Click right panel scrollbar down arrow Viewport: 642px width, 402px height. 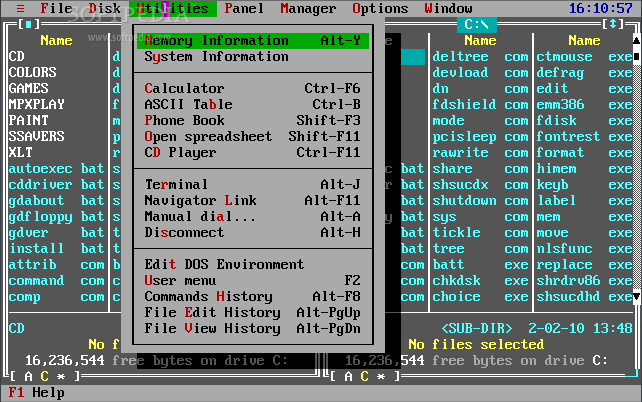(x=637, y=296)
